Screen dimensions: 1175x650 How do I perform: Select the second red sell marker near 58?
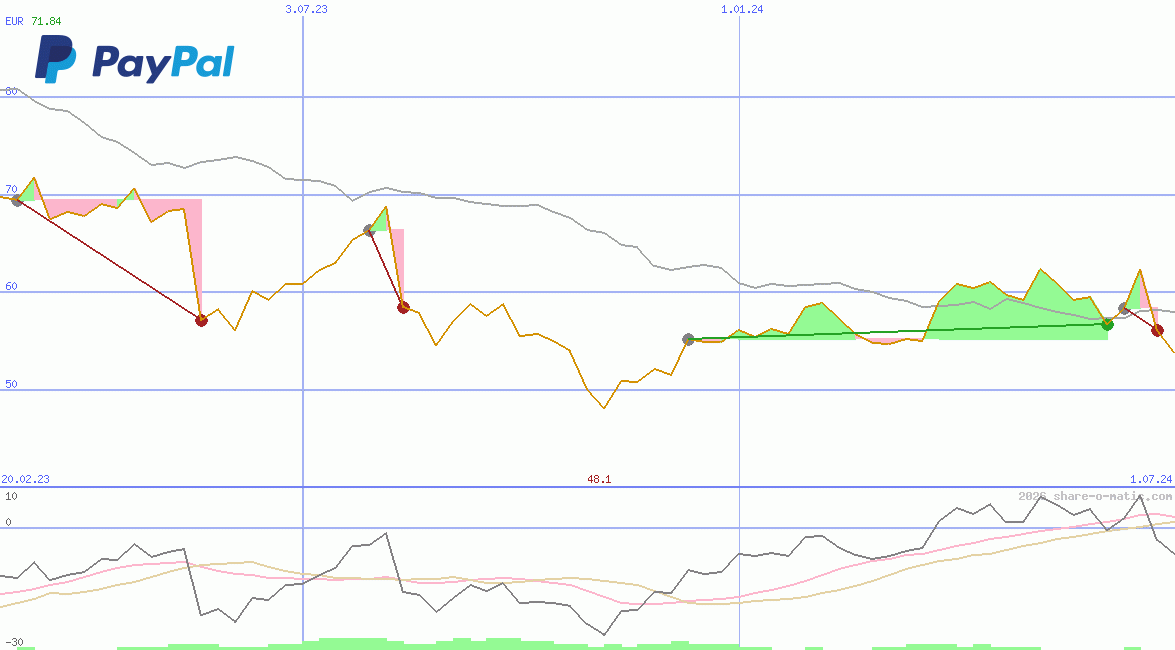pyautogui.click(x=403, y=309)
